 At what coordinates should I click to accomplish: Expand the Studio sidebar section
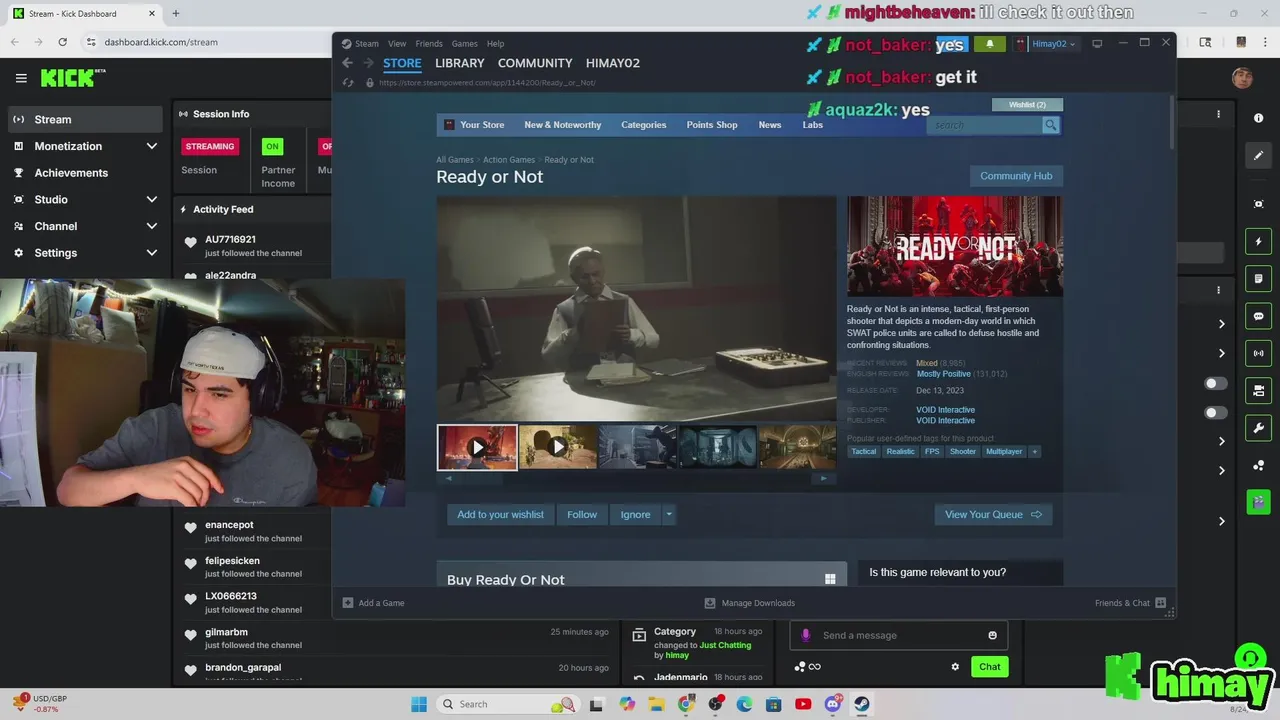152,199
